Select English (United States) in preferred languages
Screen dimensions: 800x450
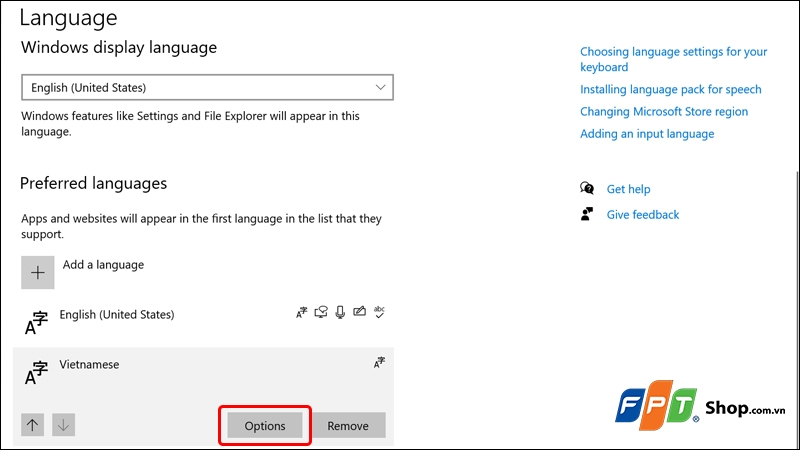(117, 314)
